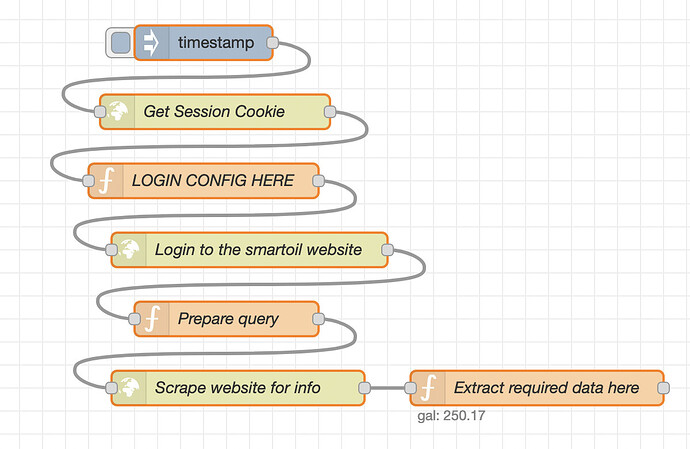Click output port of Extract required data node
Image resolution: width=690 pixels, height=449 pixels.
pyautogui.click(x=664, y=388)
